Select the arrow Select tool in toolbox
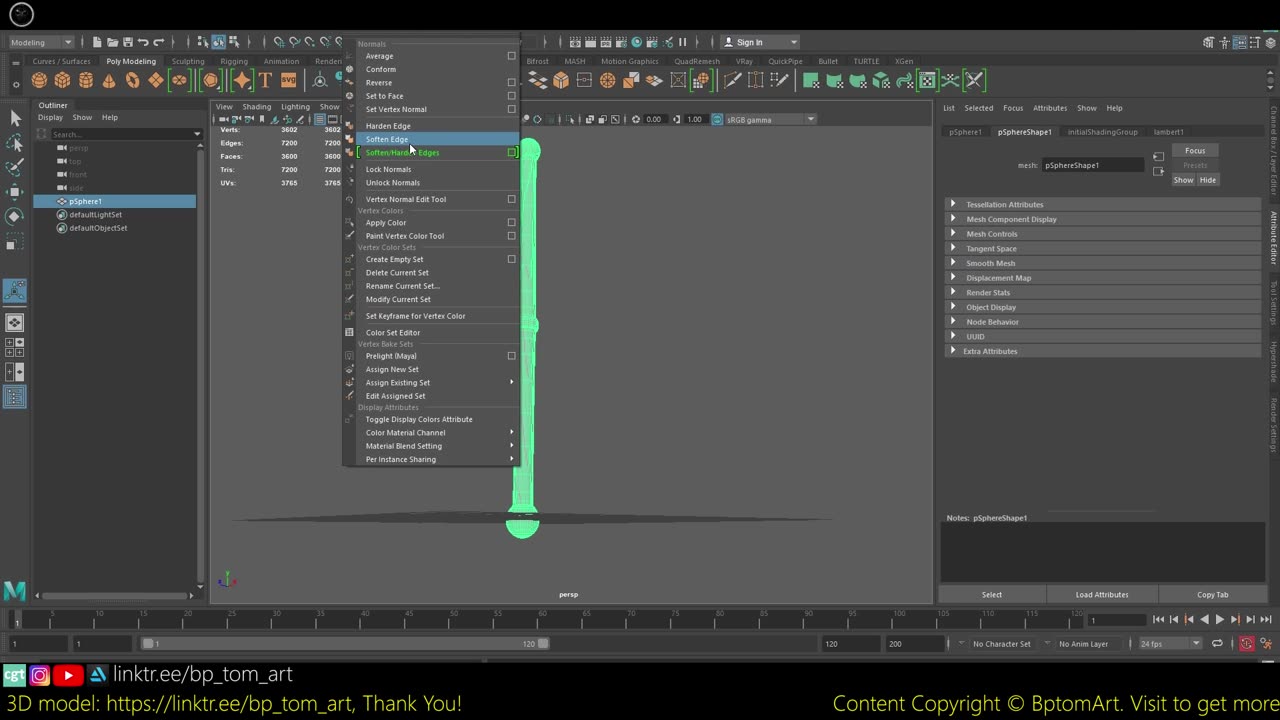The width and height of the screenshot is (1280, 720). [15, 119]
